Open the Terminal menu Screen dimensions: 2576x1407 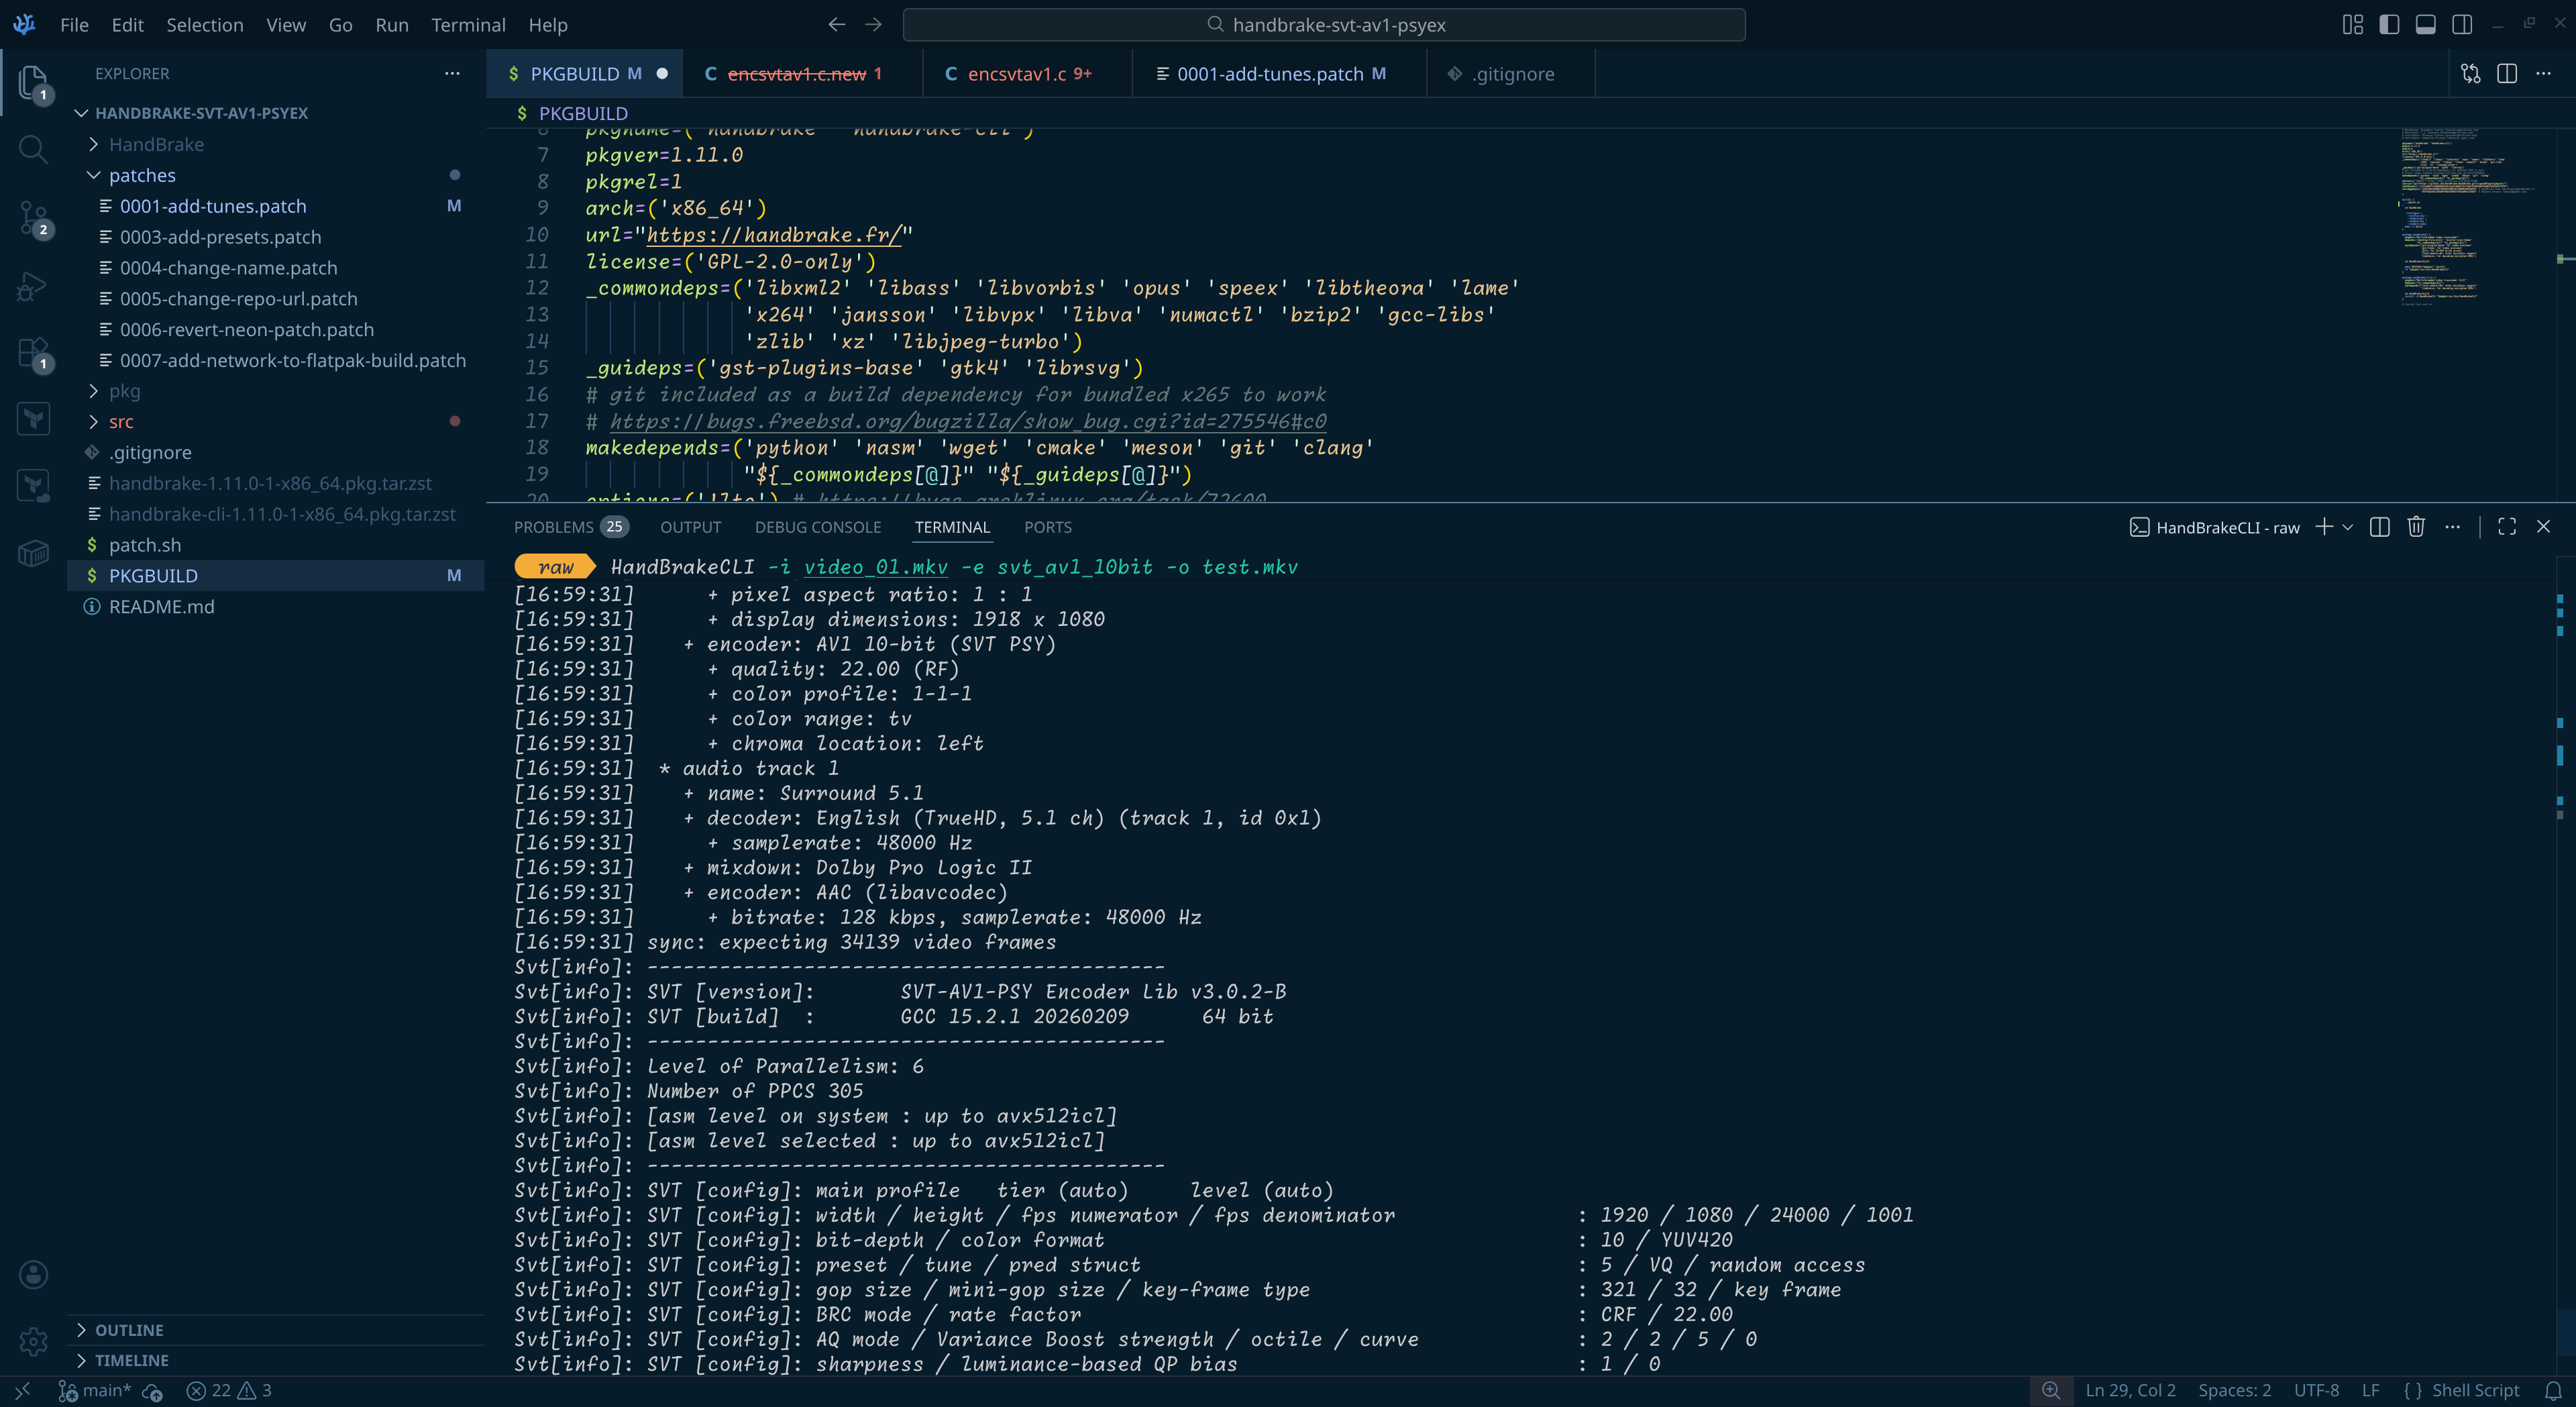[467, 25]
